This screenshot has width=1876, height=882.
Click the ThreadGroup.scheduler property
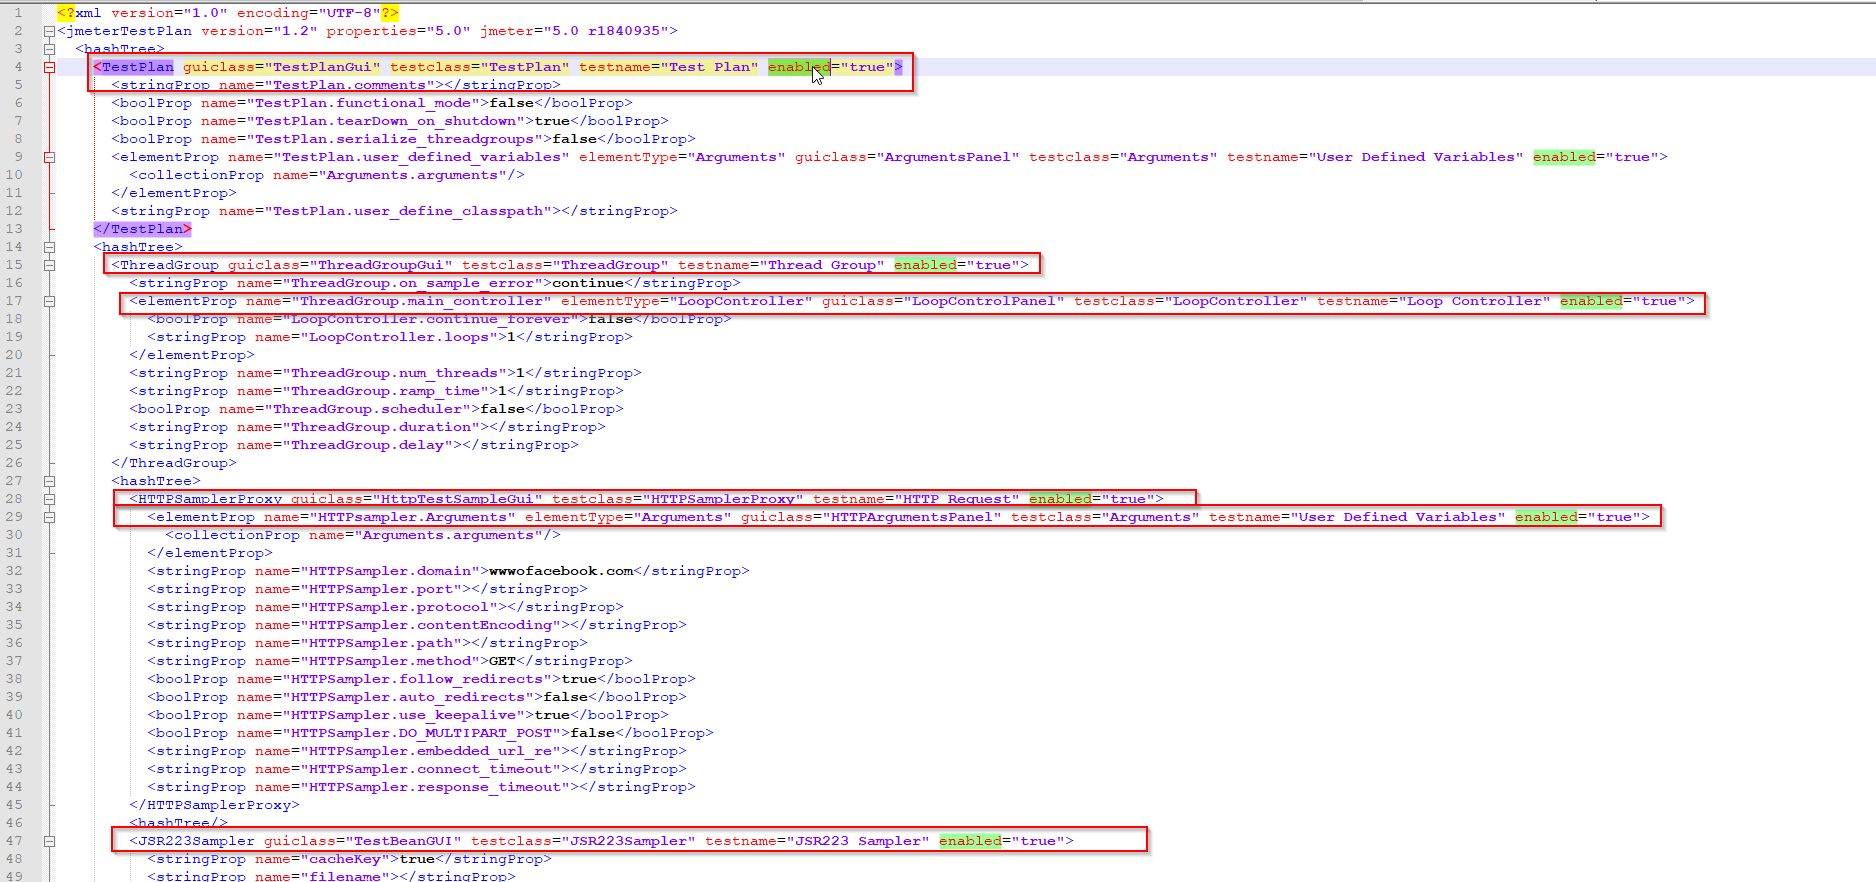coord(376,409)
